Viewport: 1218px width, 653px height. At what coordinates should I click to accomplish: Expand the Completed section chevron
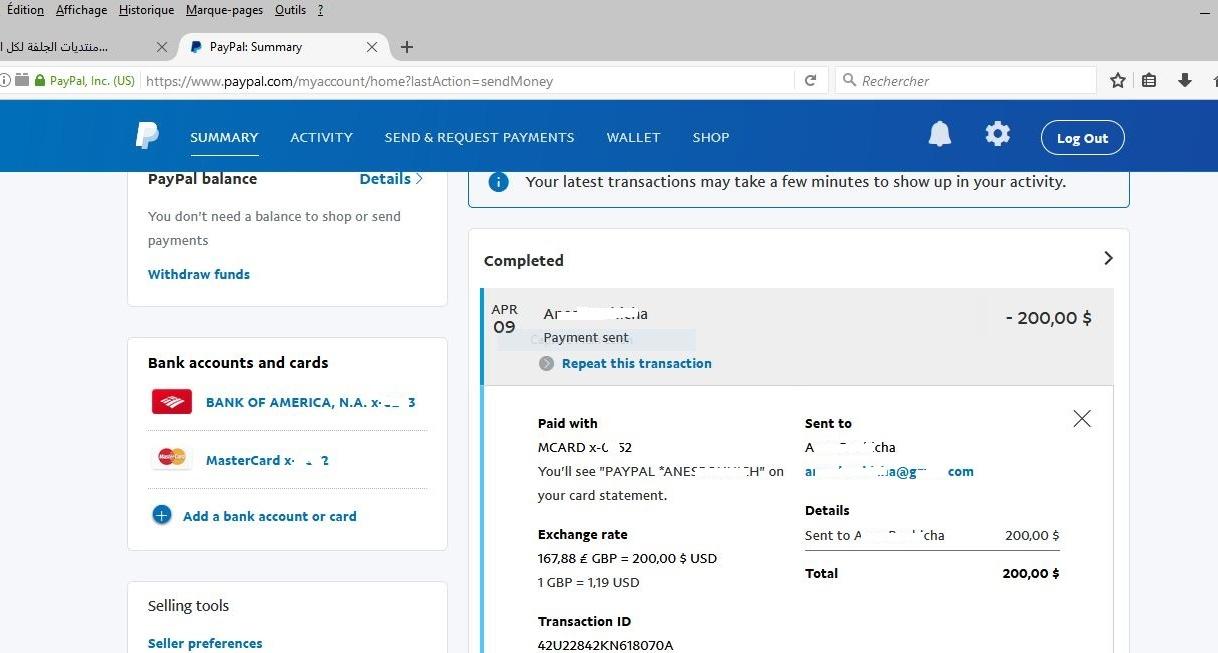pos(1108,258)
